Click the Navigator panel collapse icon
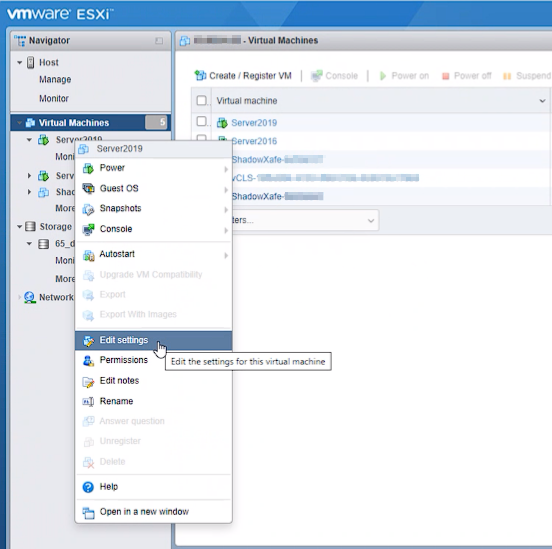This screenshot has width=552, height=549. (159, 41)
